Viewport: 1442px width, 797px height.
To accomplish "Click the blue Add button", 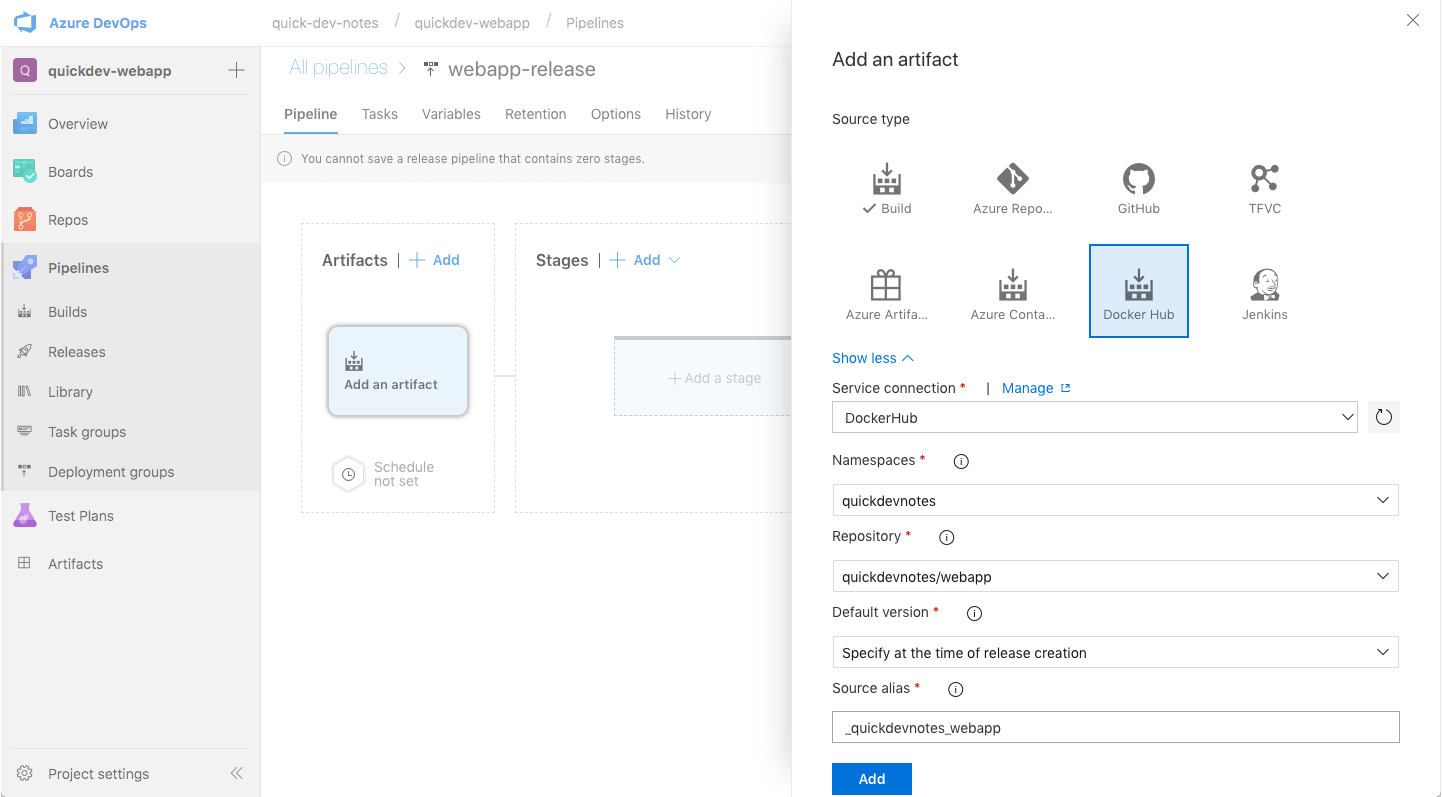I will tap(872, 779).
